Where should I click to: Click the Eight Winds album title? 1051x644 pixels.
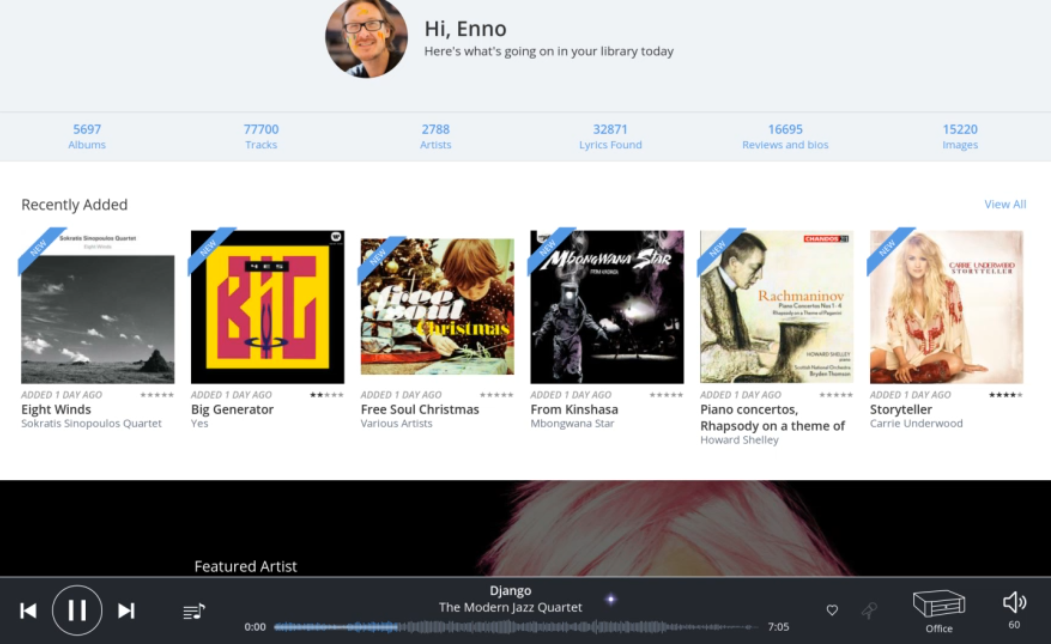point(56,409)
